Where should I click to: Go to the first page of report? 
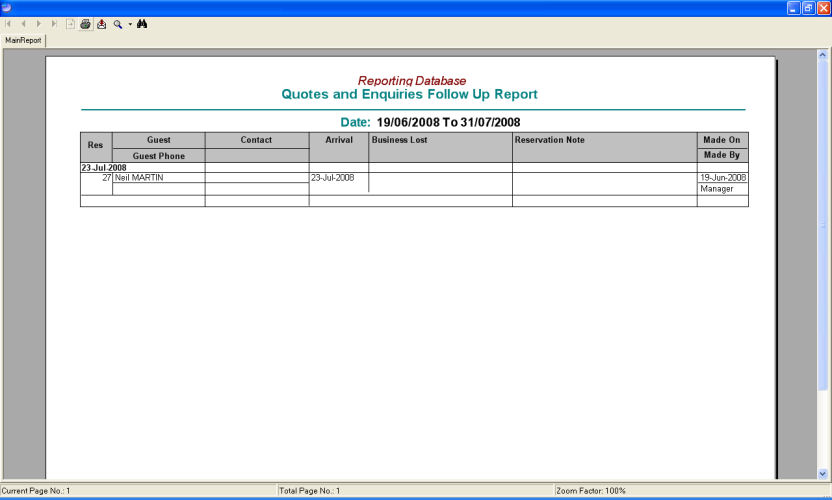8,24
